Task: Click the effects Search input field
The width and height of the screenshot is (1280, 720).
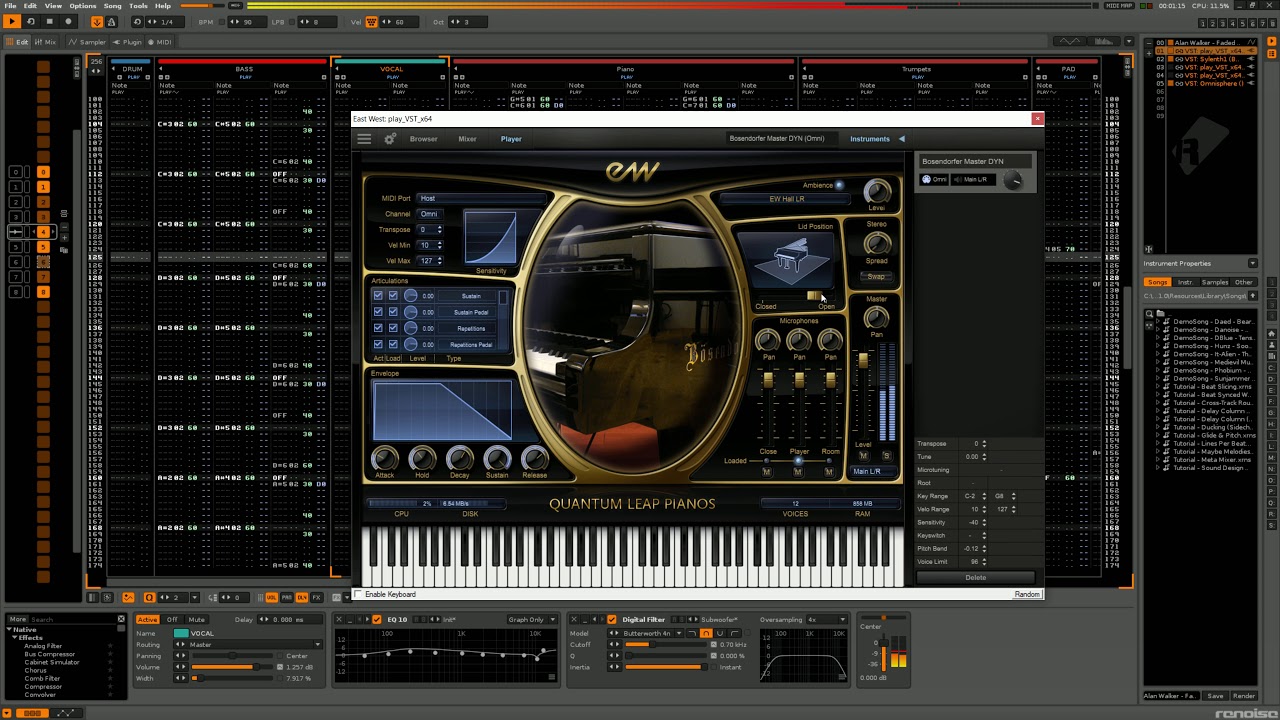Action: [x=72, y=619]
